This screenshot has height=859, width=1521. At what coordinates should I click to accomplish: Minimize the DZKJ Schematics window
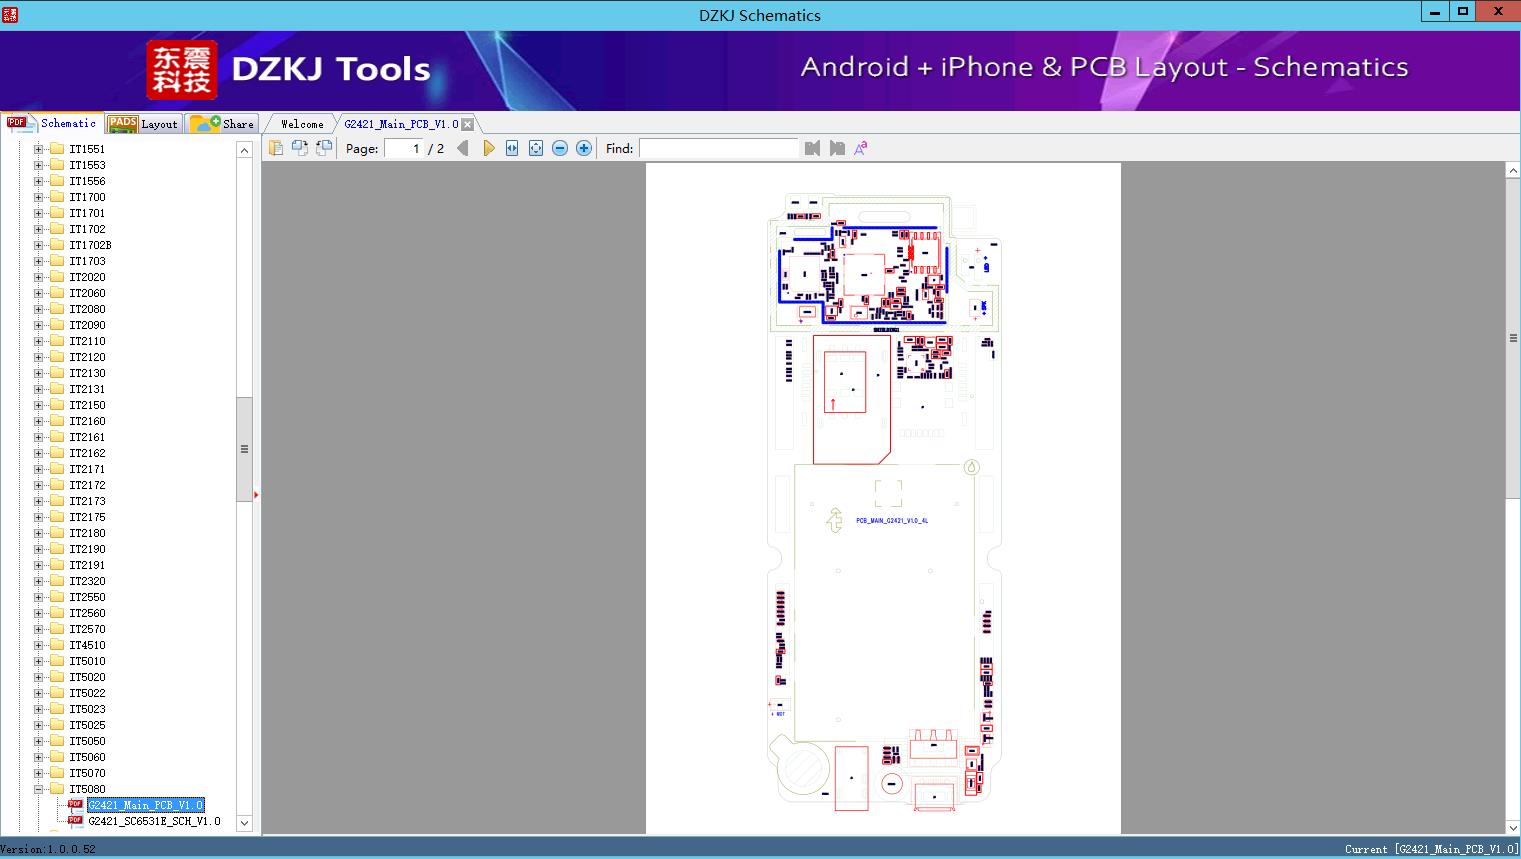click(1436, 11)
